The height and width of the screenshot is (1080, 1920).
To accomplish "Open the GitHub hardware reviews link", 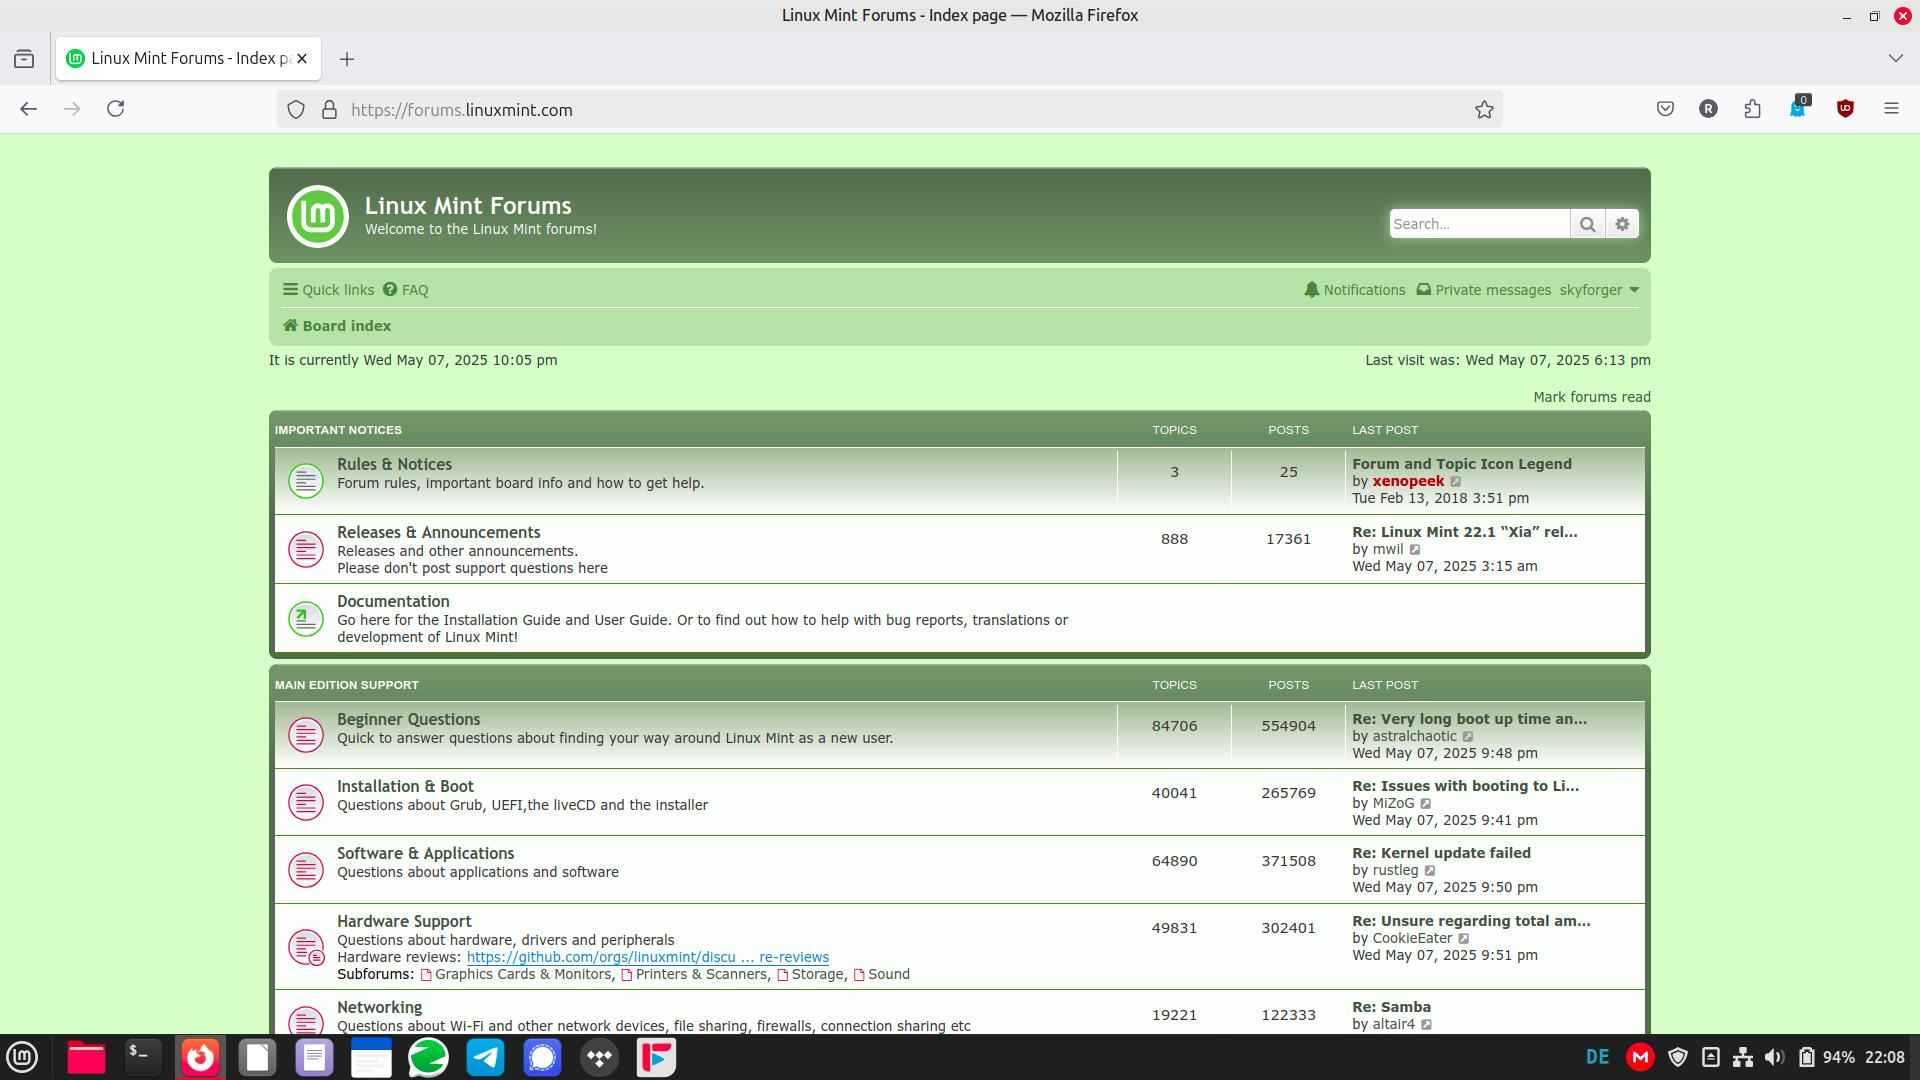I will tap(647, 957).
